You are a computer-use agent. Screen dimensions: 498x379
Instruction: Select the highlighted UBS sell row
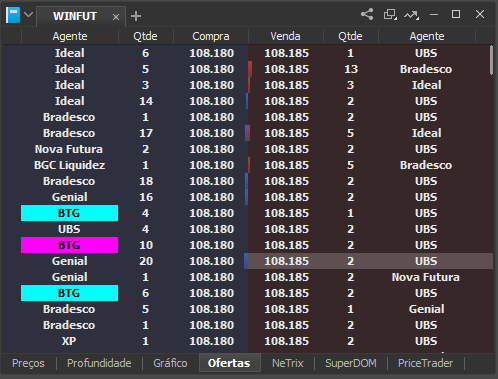(x=370, y=261)
